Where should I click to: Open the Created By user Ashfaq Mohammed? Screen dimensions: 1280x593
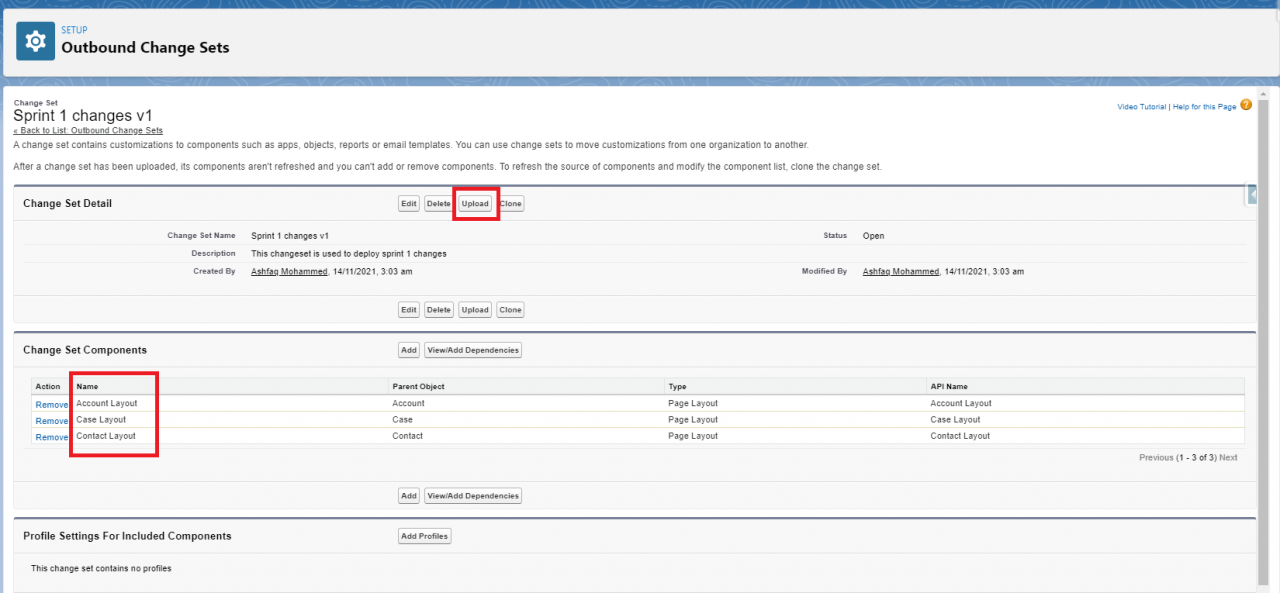[289, 271]
